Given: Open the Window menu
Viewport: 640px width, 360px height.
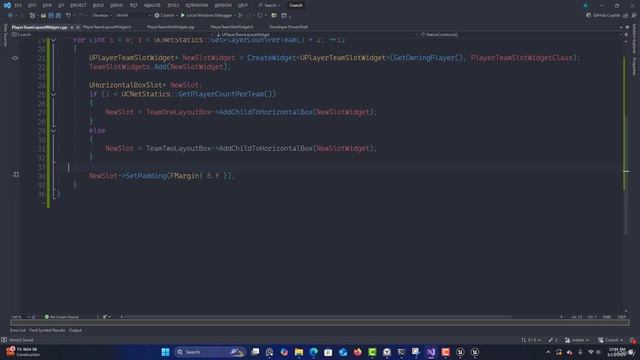Looking at the screenshot, I should (x=223, y=5).
